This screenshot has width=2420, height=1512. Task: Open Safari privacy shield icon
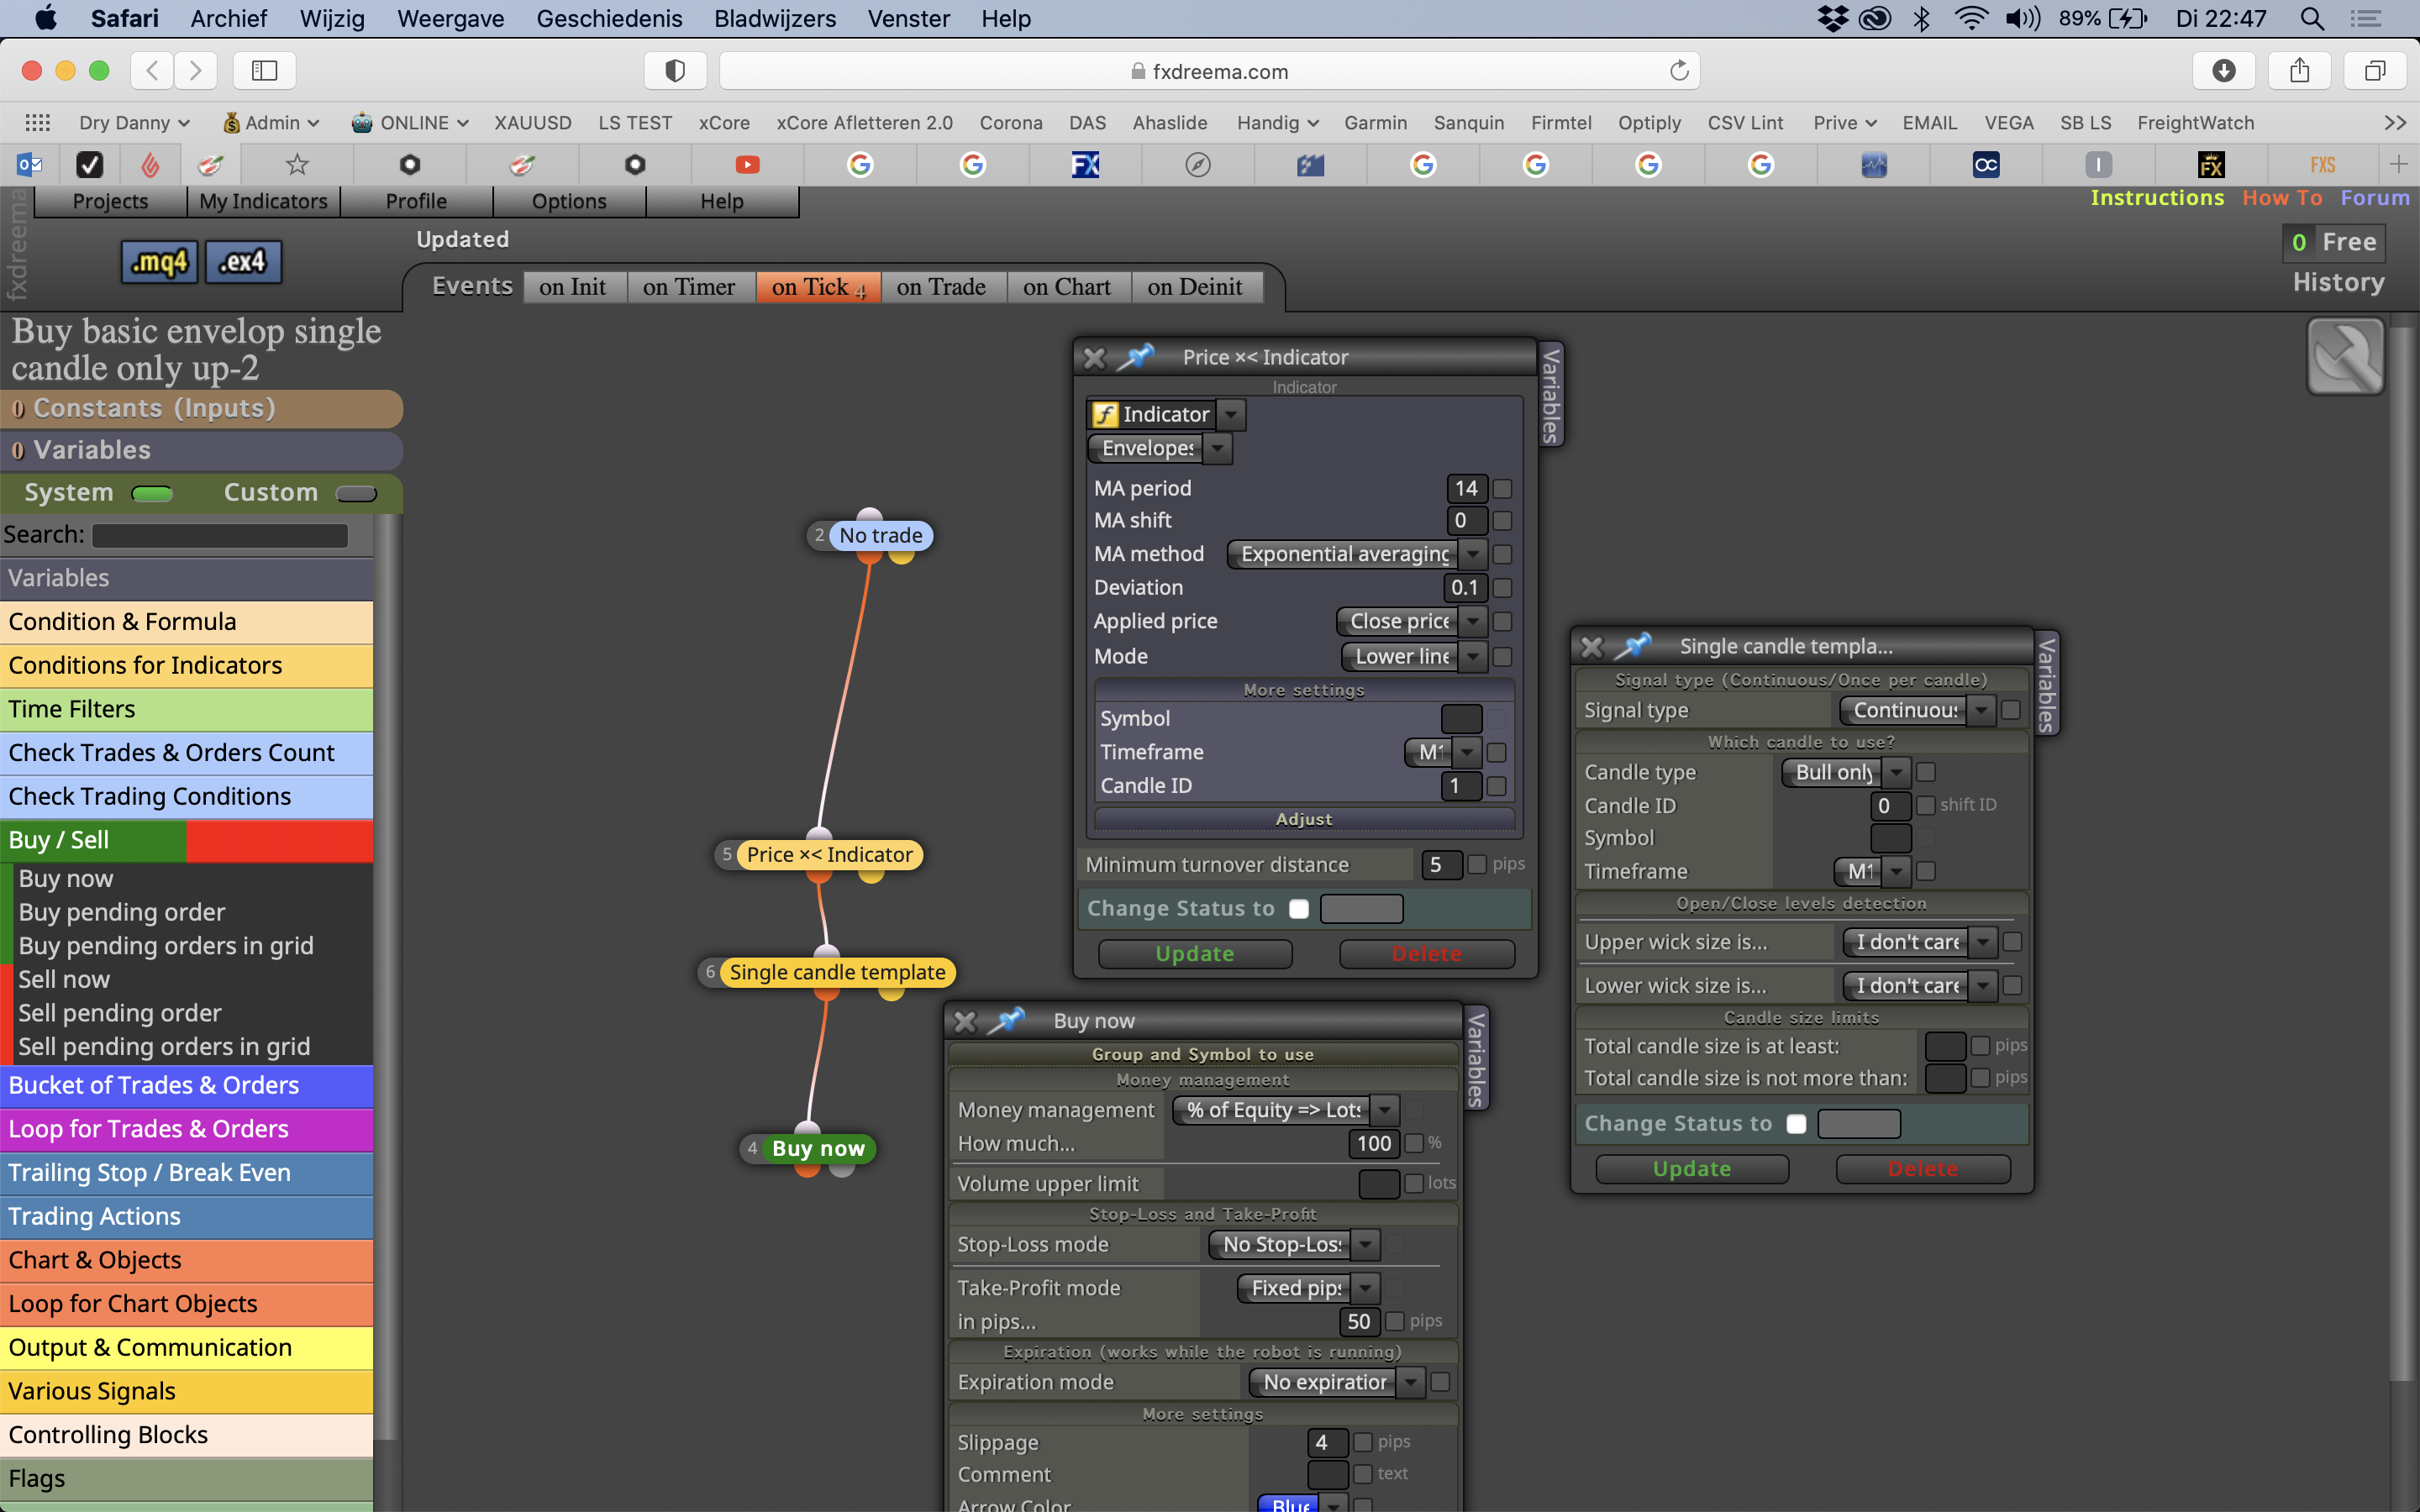pyautogui.click(x=675, y=70)
